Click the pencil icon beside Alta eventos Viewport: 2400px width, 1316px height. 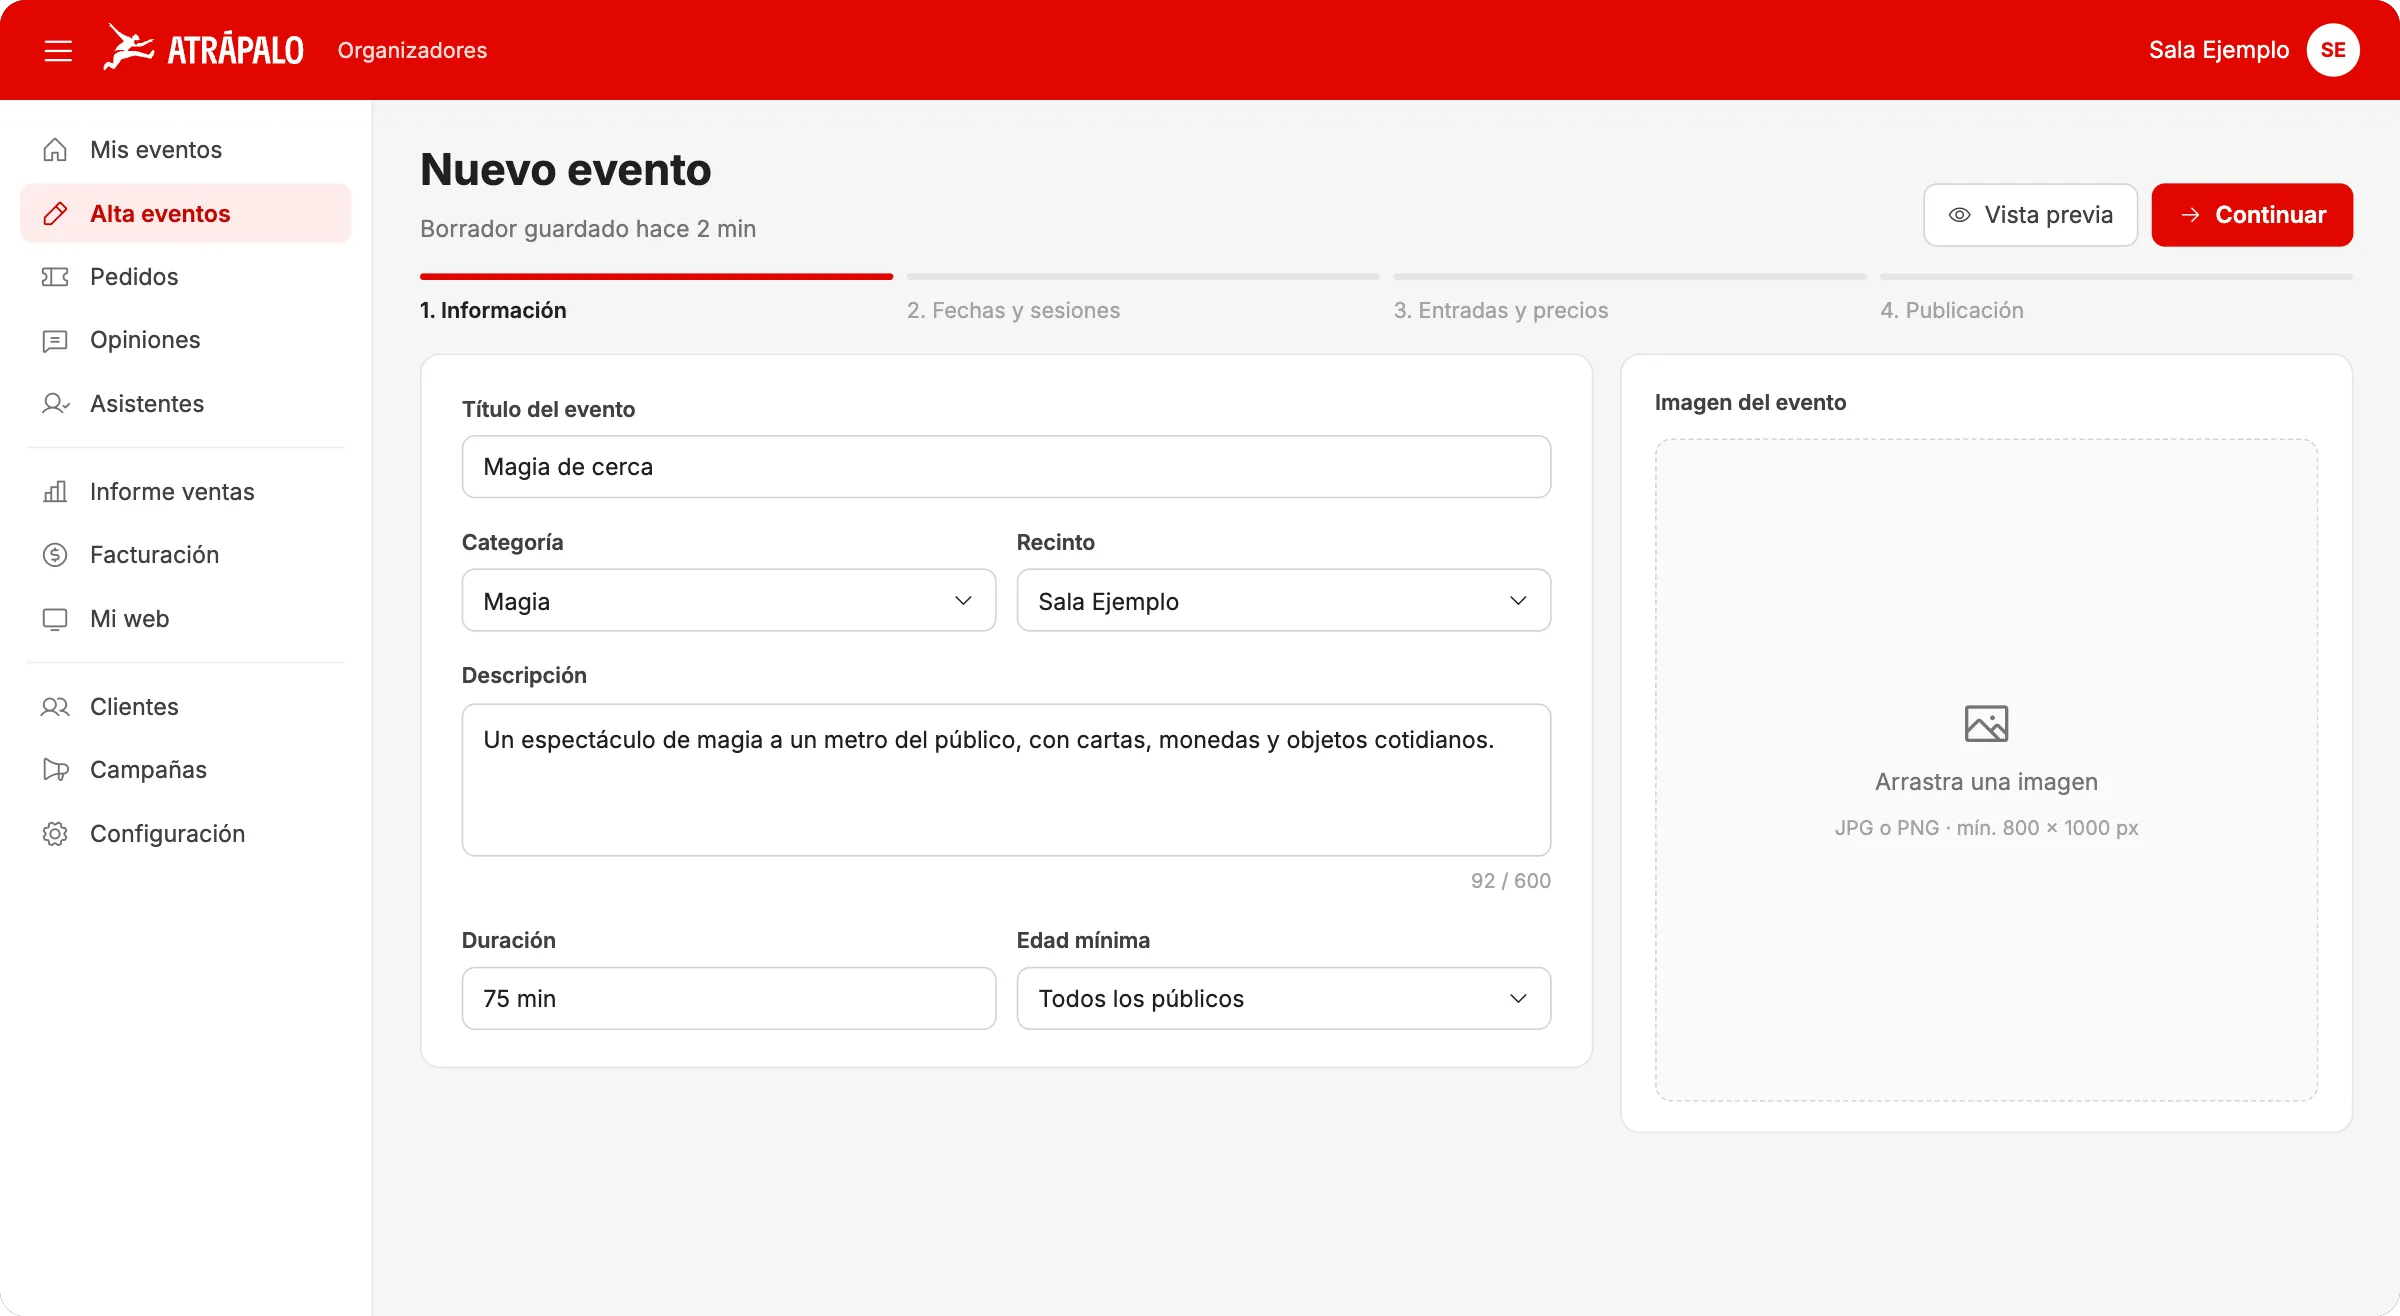[x=55, y=213]
